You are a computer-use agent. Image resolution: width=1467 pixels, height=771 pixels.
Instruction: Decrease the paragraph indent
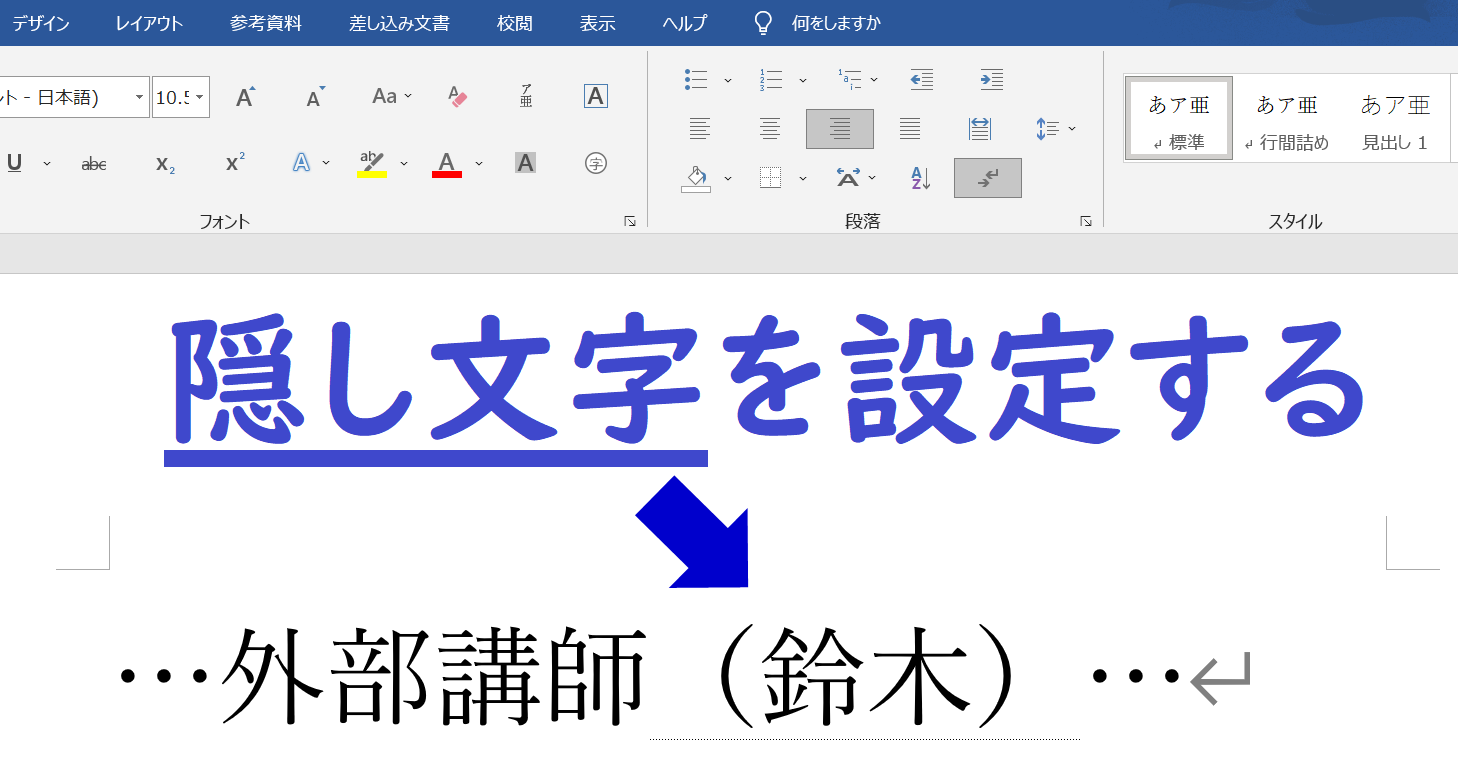point(921,79)
